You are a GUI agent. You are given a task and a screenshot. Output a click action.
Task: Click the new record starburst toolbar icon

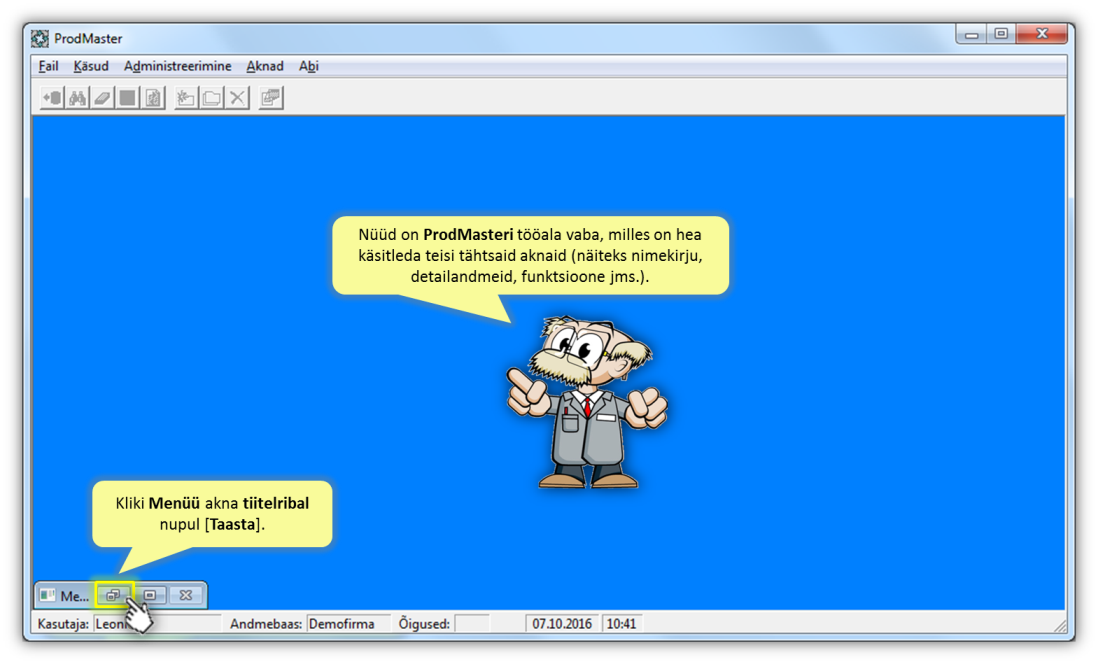tap(186, 98)
